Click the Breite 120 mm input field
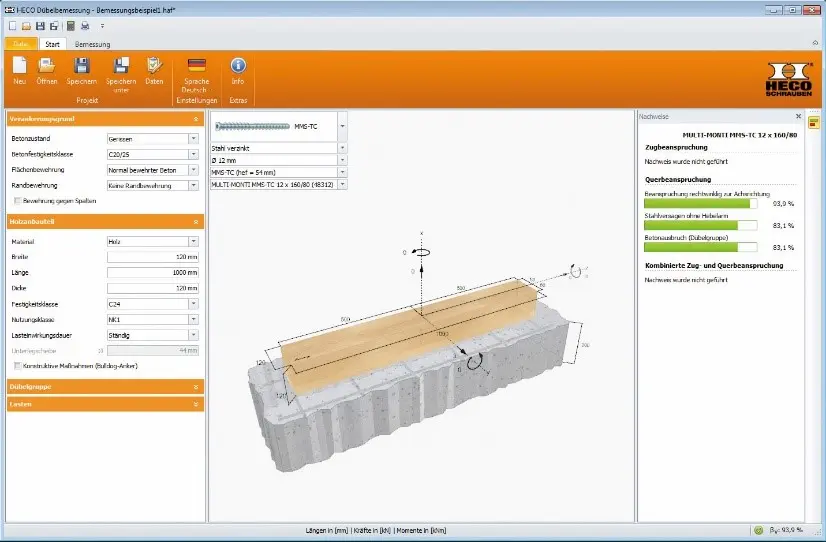This screenshot has width=826, height=542. [x=153, y=257]
